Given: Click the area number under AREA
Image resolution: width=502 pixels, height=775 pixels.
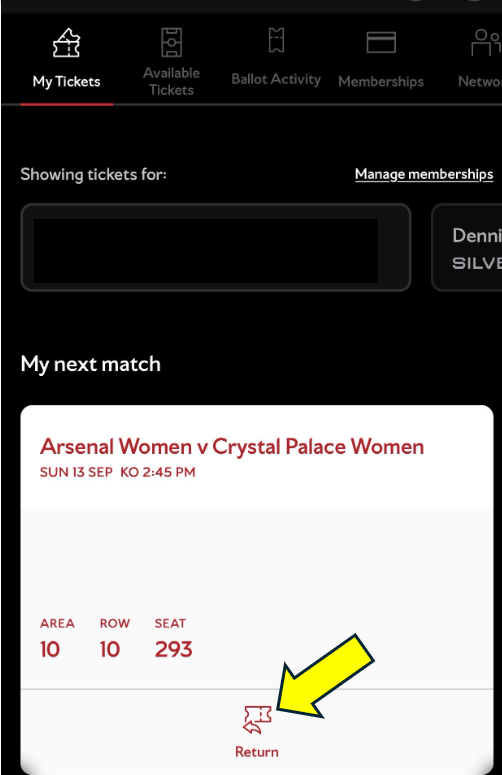Looking at the screenshot, I should [x=50, y=649].
